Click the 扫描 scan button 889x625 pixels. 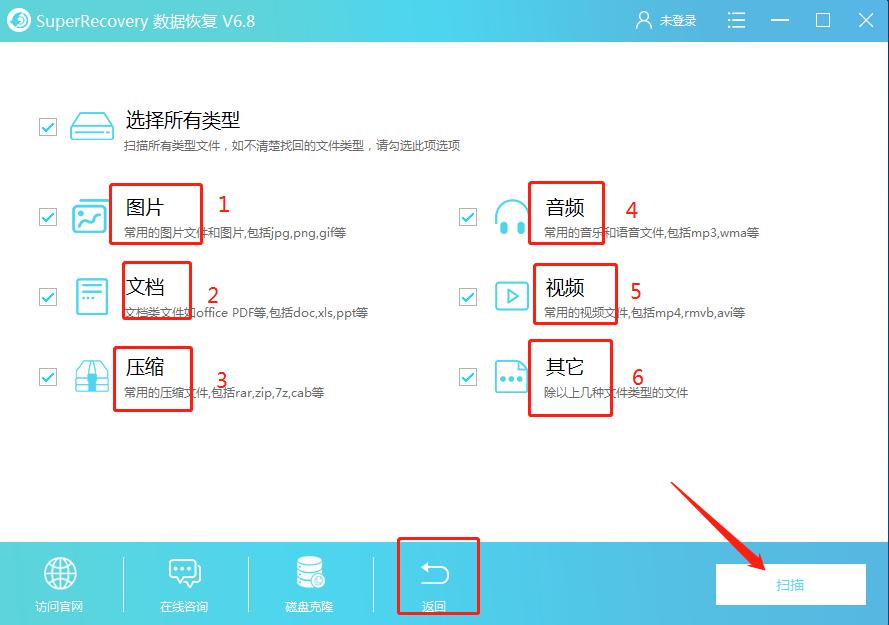791,585
